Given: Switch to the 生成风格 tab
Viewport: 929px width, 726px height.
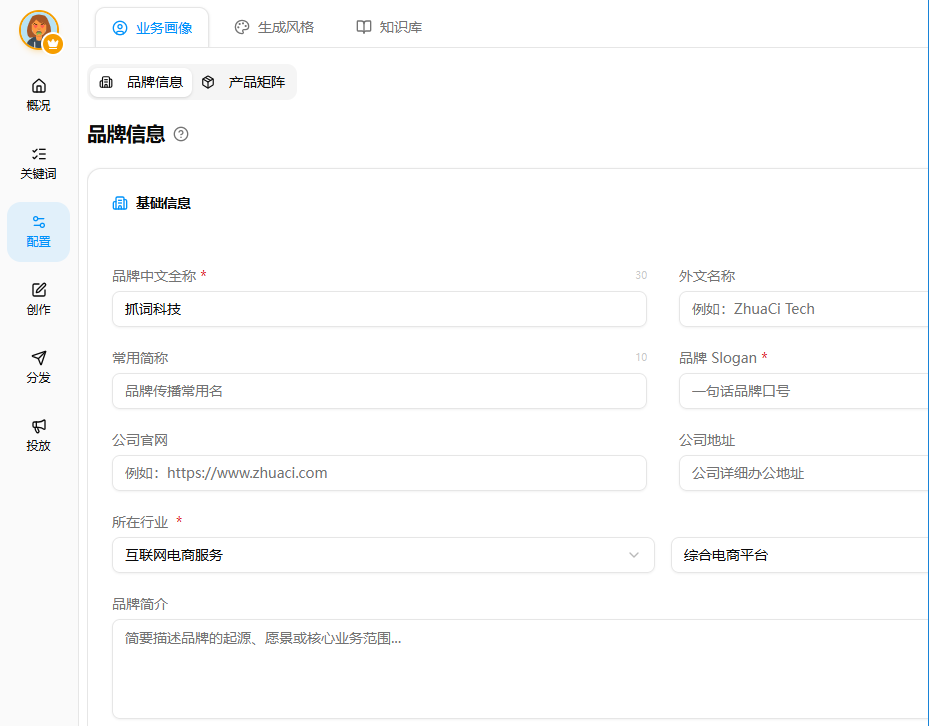Looking at the screenshot, I should tap(274, 28).
